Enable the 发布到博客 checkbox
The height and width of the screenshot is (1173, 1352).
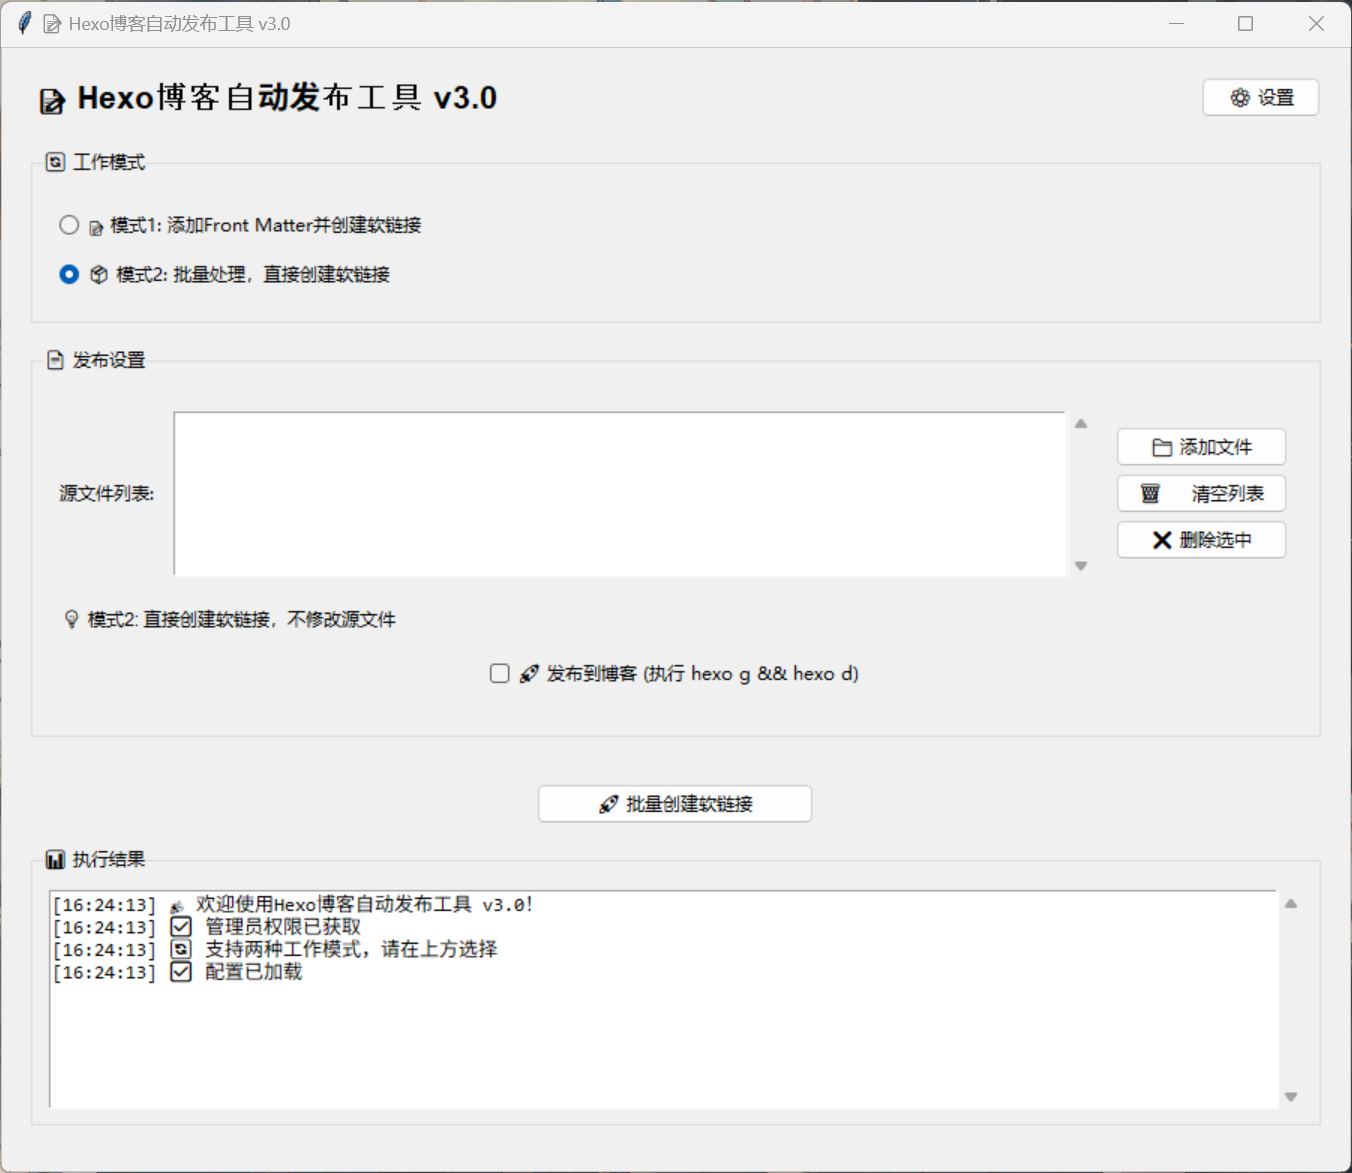click(500, 673)
